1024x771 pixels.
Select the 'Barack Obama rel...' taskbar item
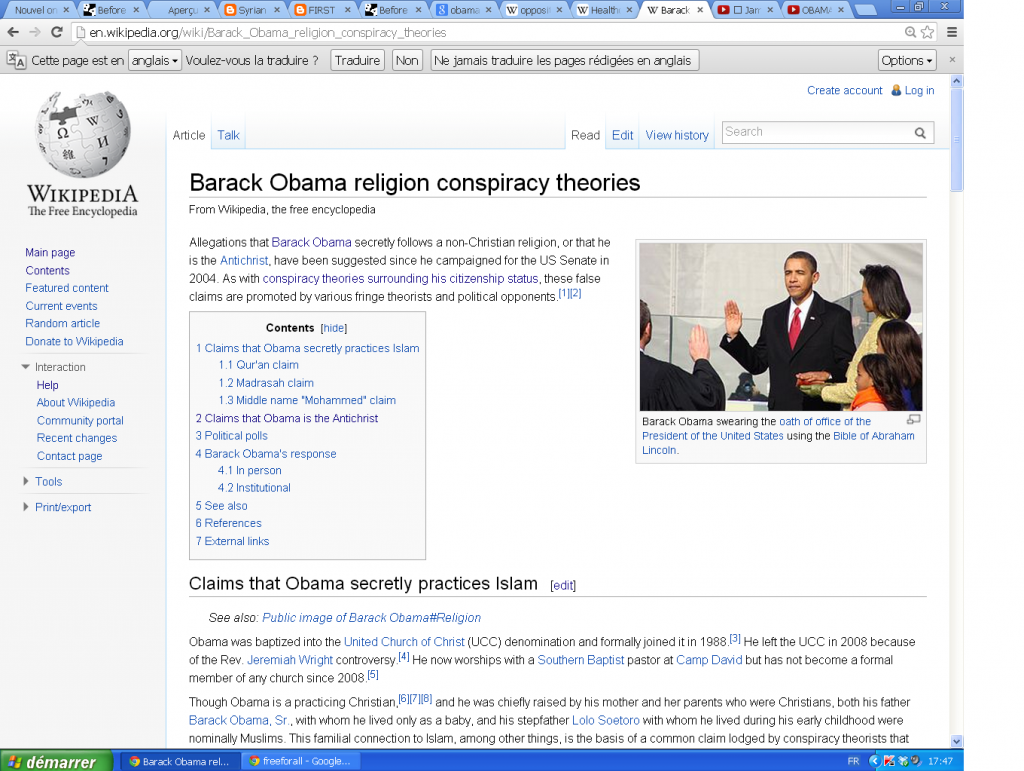coord(179,761)
